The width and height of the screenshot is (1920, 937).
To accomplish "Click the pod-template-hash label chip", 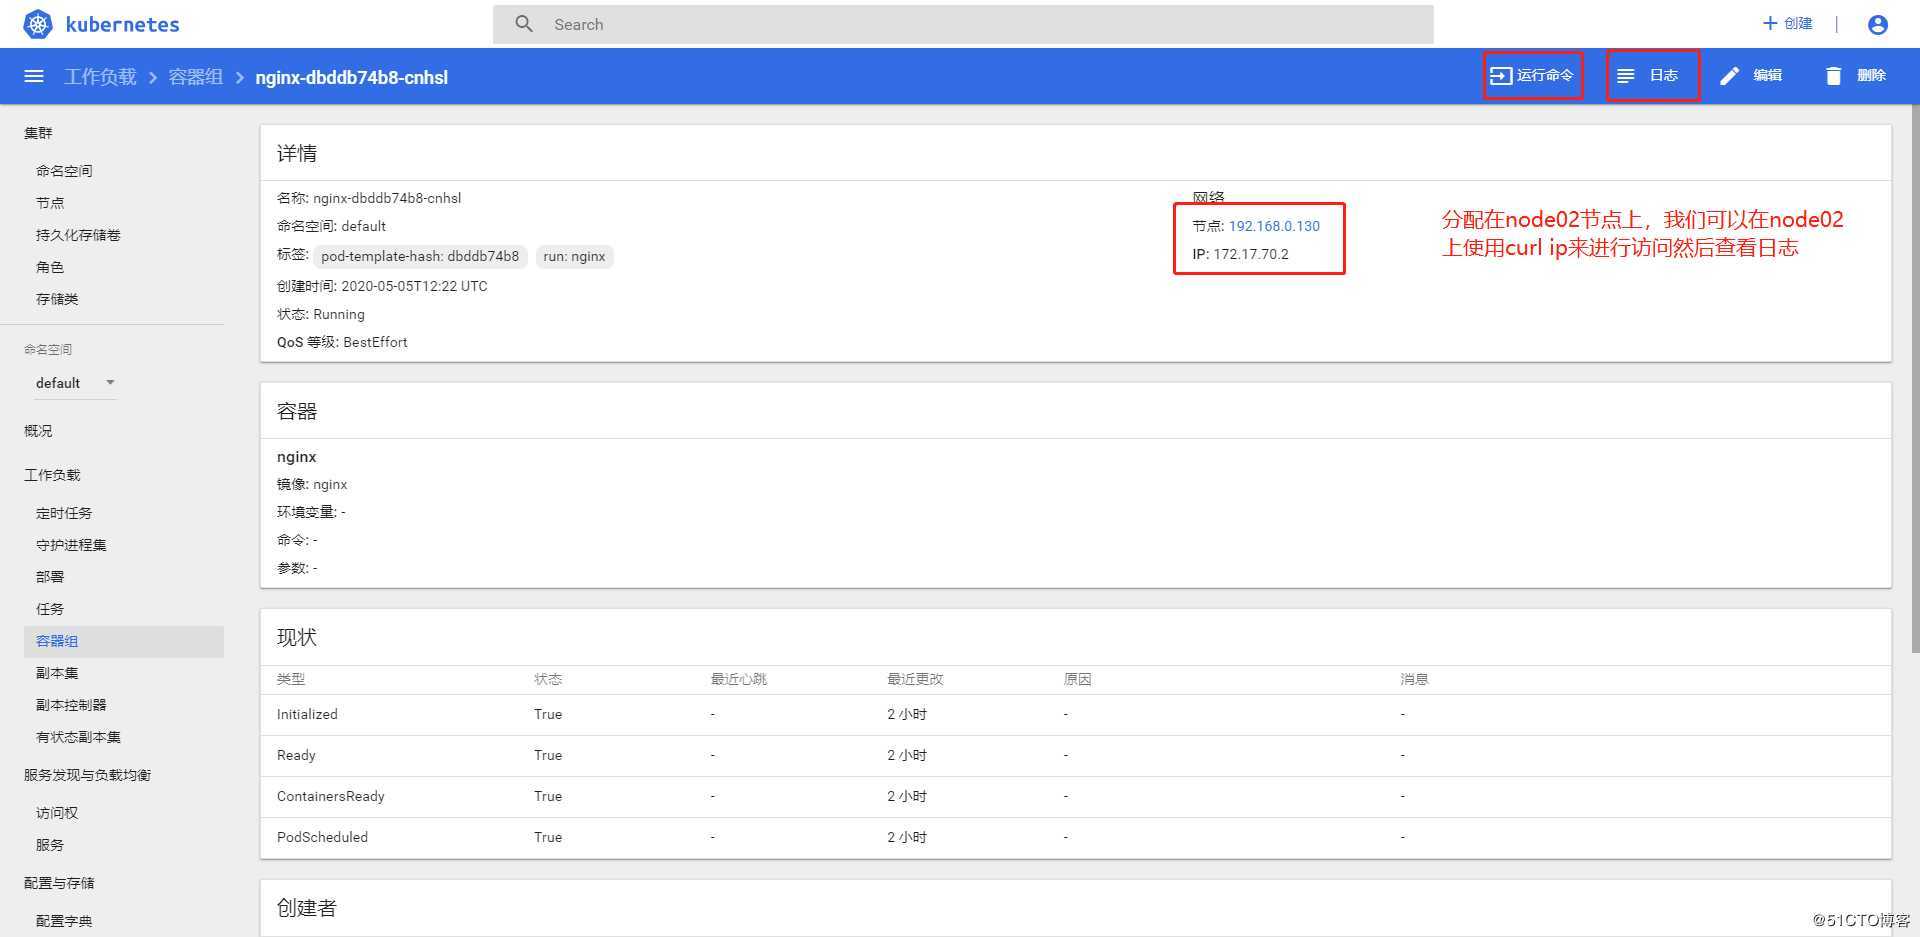I will point(420,257).
